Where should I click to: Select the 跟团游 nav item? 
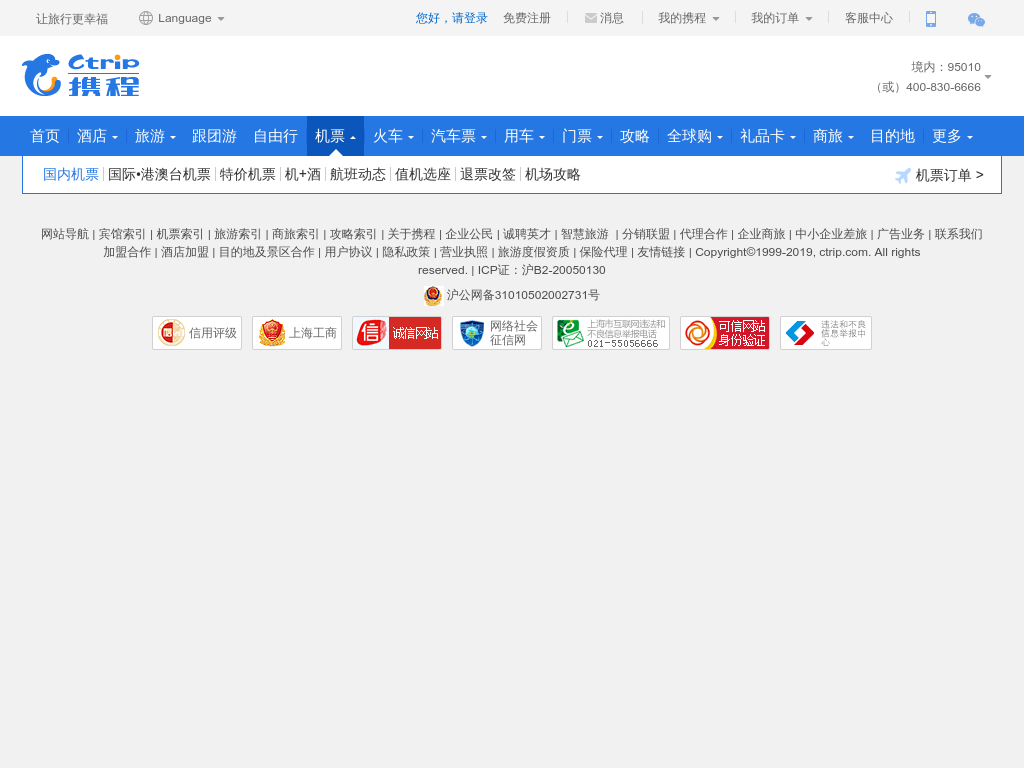214,136
